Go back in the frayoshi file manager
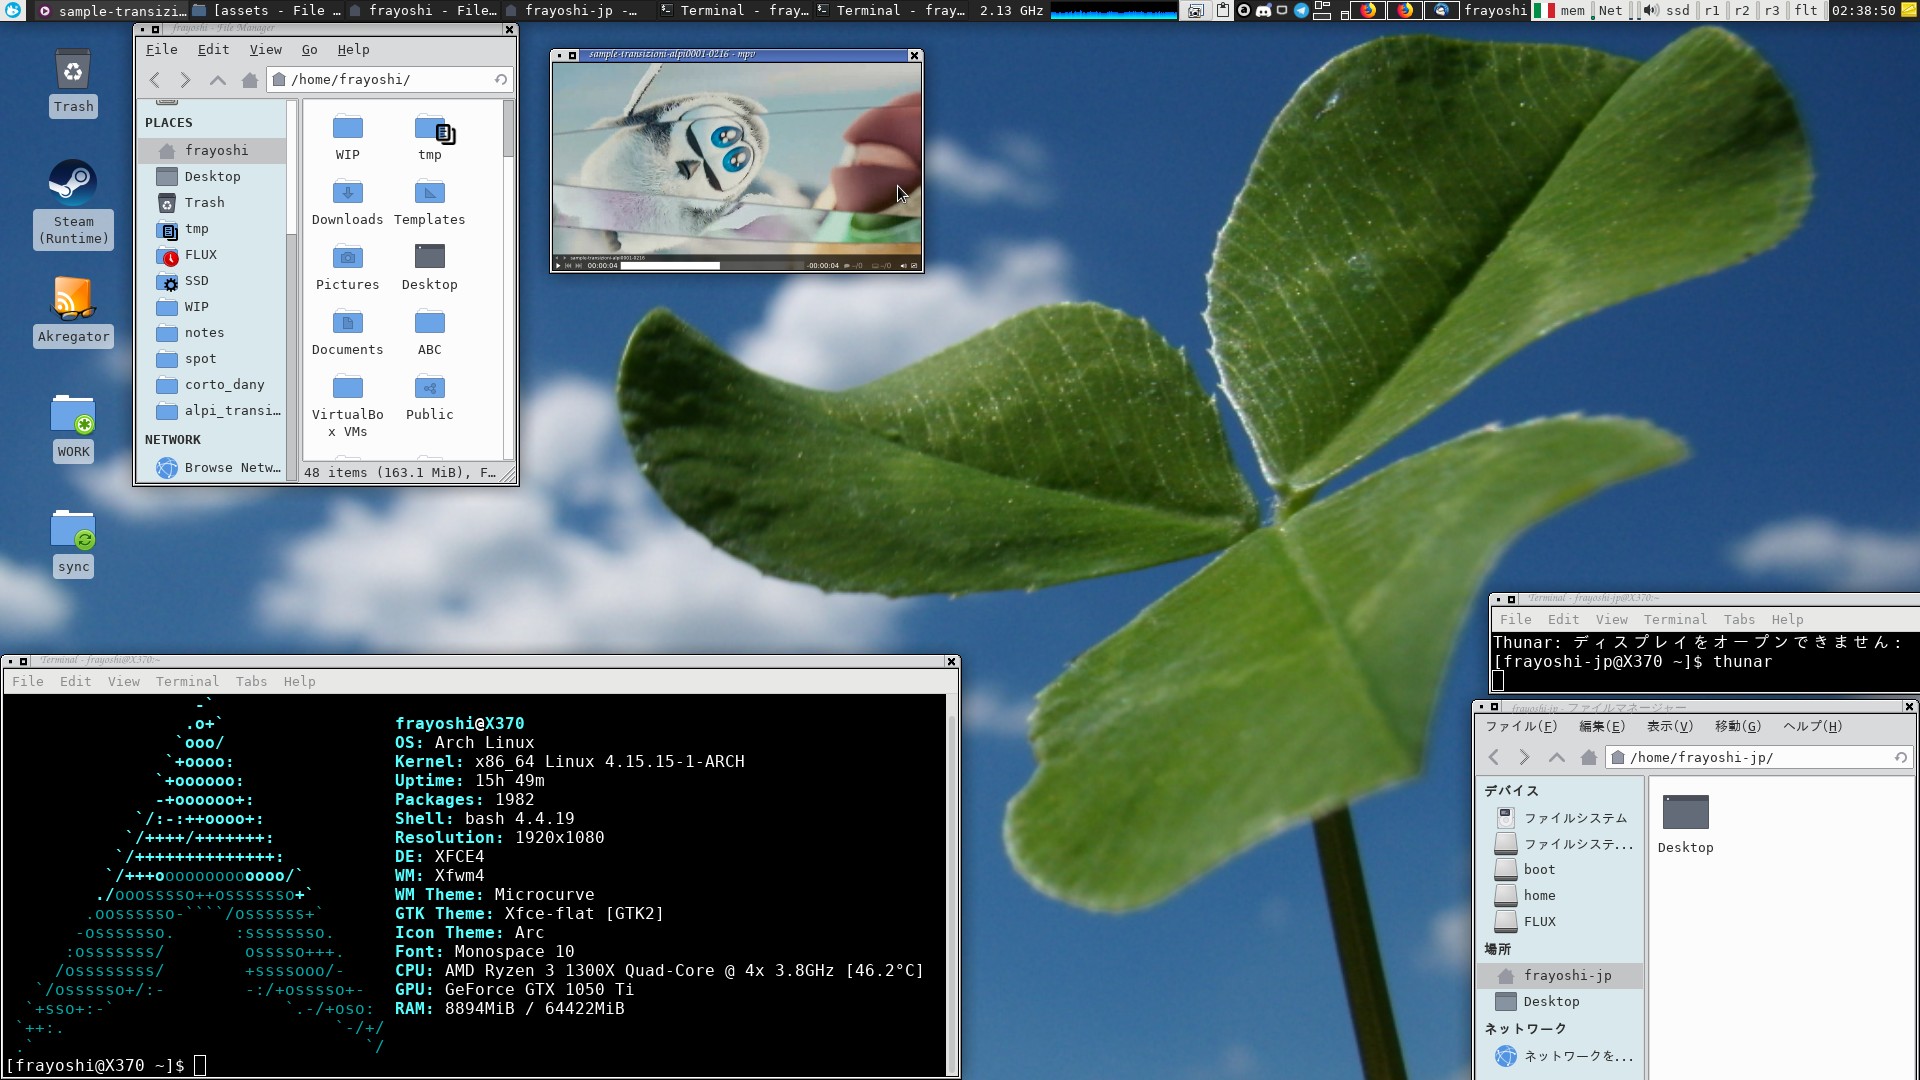Screen dimensions: 1920x1080 tap(154, 80)
